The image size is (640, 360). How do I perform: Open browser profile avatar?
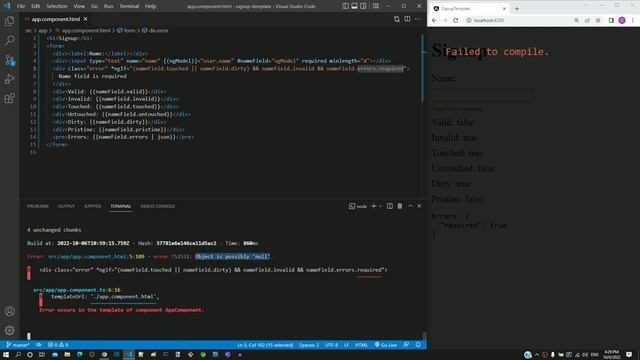(x=622, y=20)
